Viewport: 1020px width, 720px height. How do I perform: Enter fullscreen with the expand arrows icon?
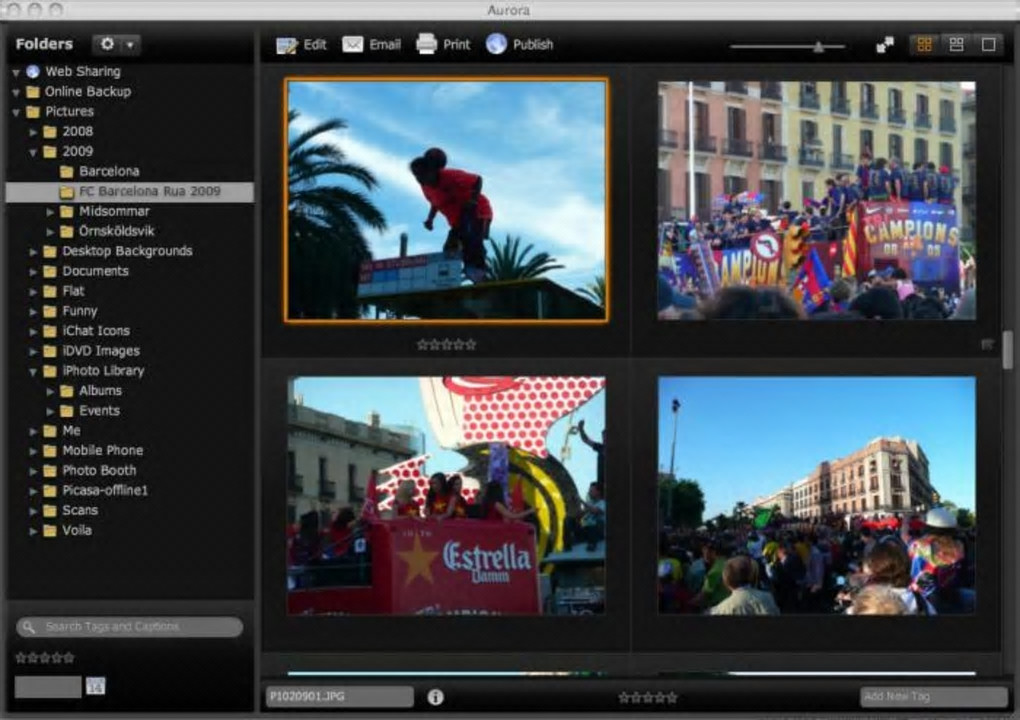(885, 45)
